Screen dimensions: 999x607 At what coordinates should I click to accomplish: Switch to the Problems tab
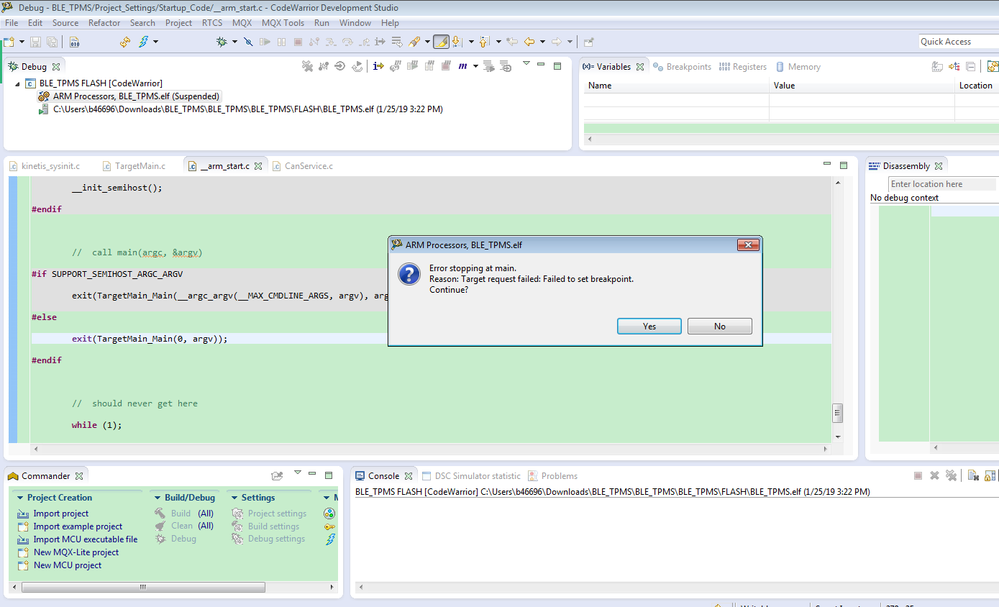(552, 476)
